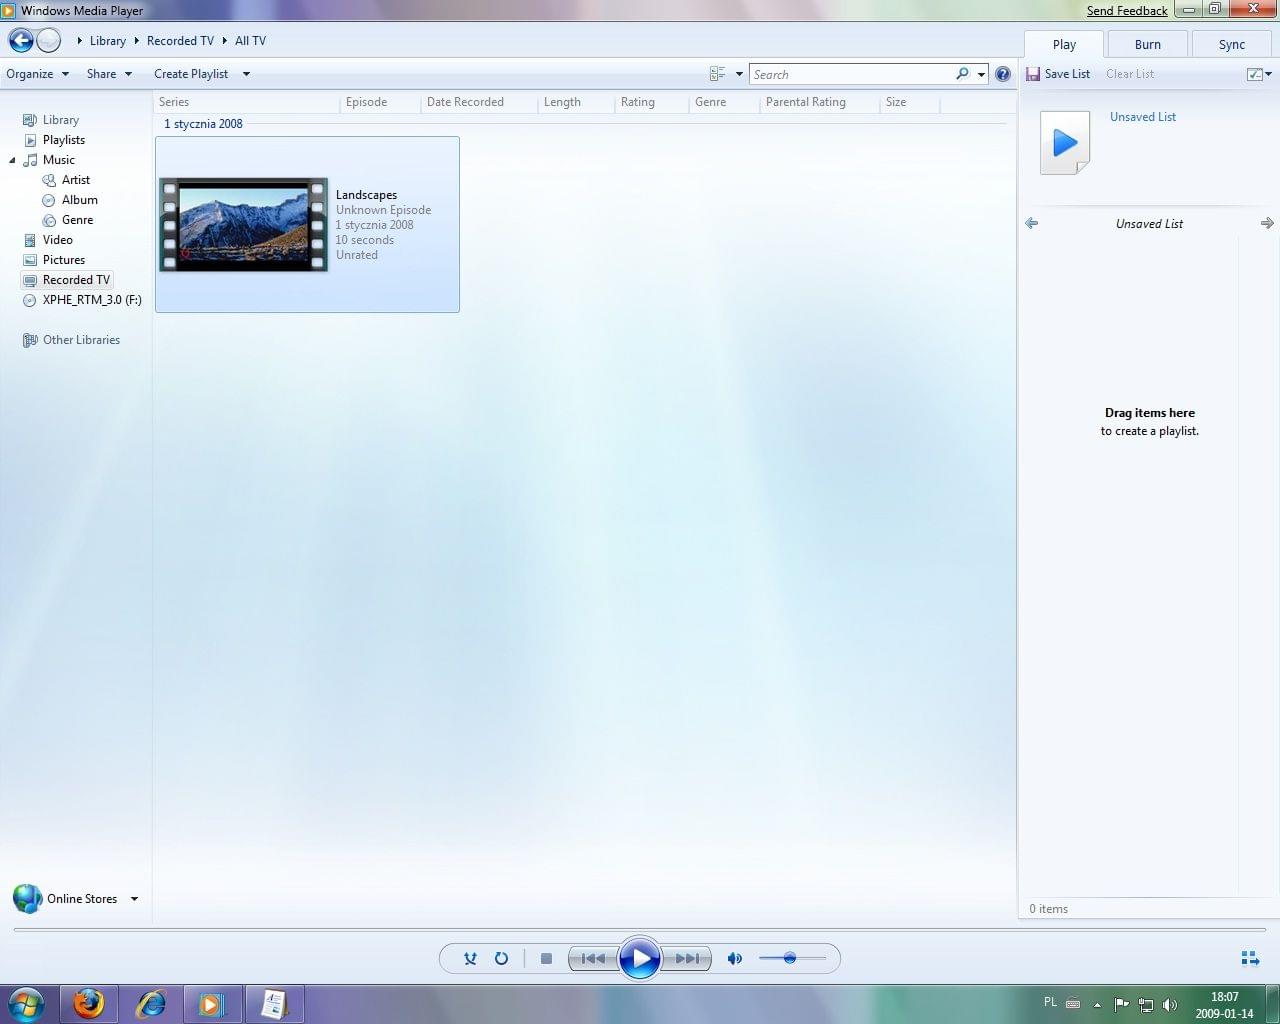The width and height of the screenshot is (1280, 1024).
Task: Open Playlists in navigation pane
Action: click(63, 140)
